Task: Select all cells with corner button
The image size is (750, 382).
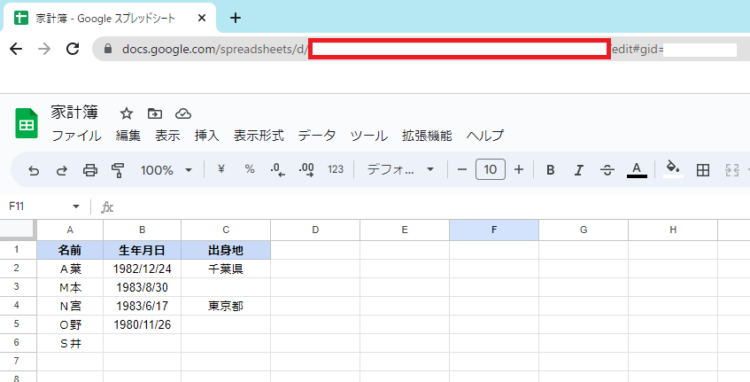Action: pyautogui.click(x=18, y=229)
